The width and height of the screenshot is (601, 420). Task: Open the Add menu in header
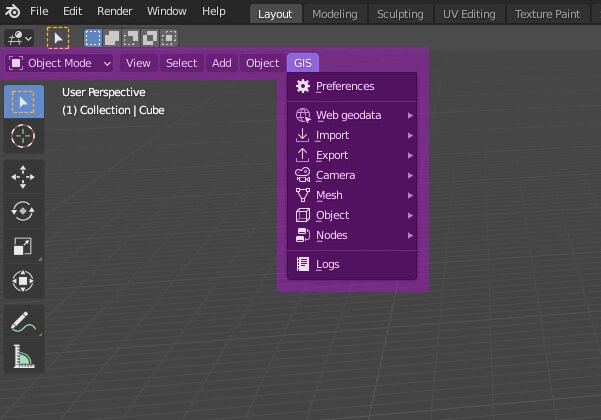[221, 63]
